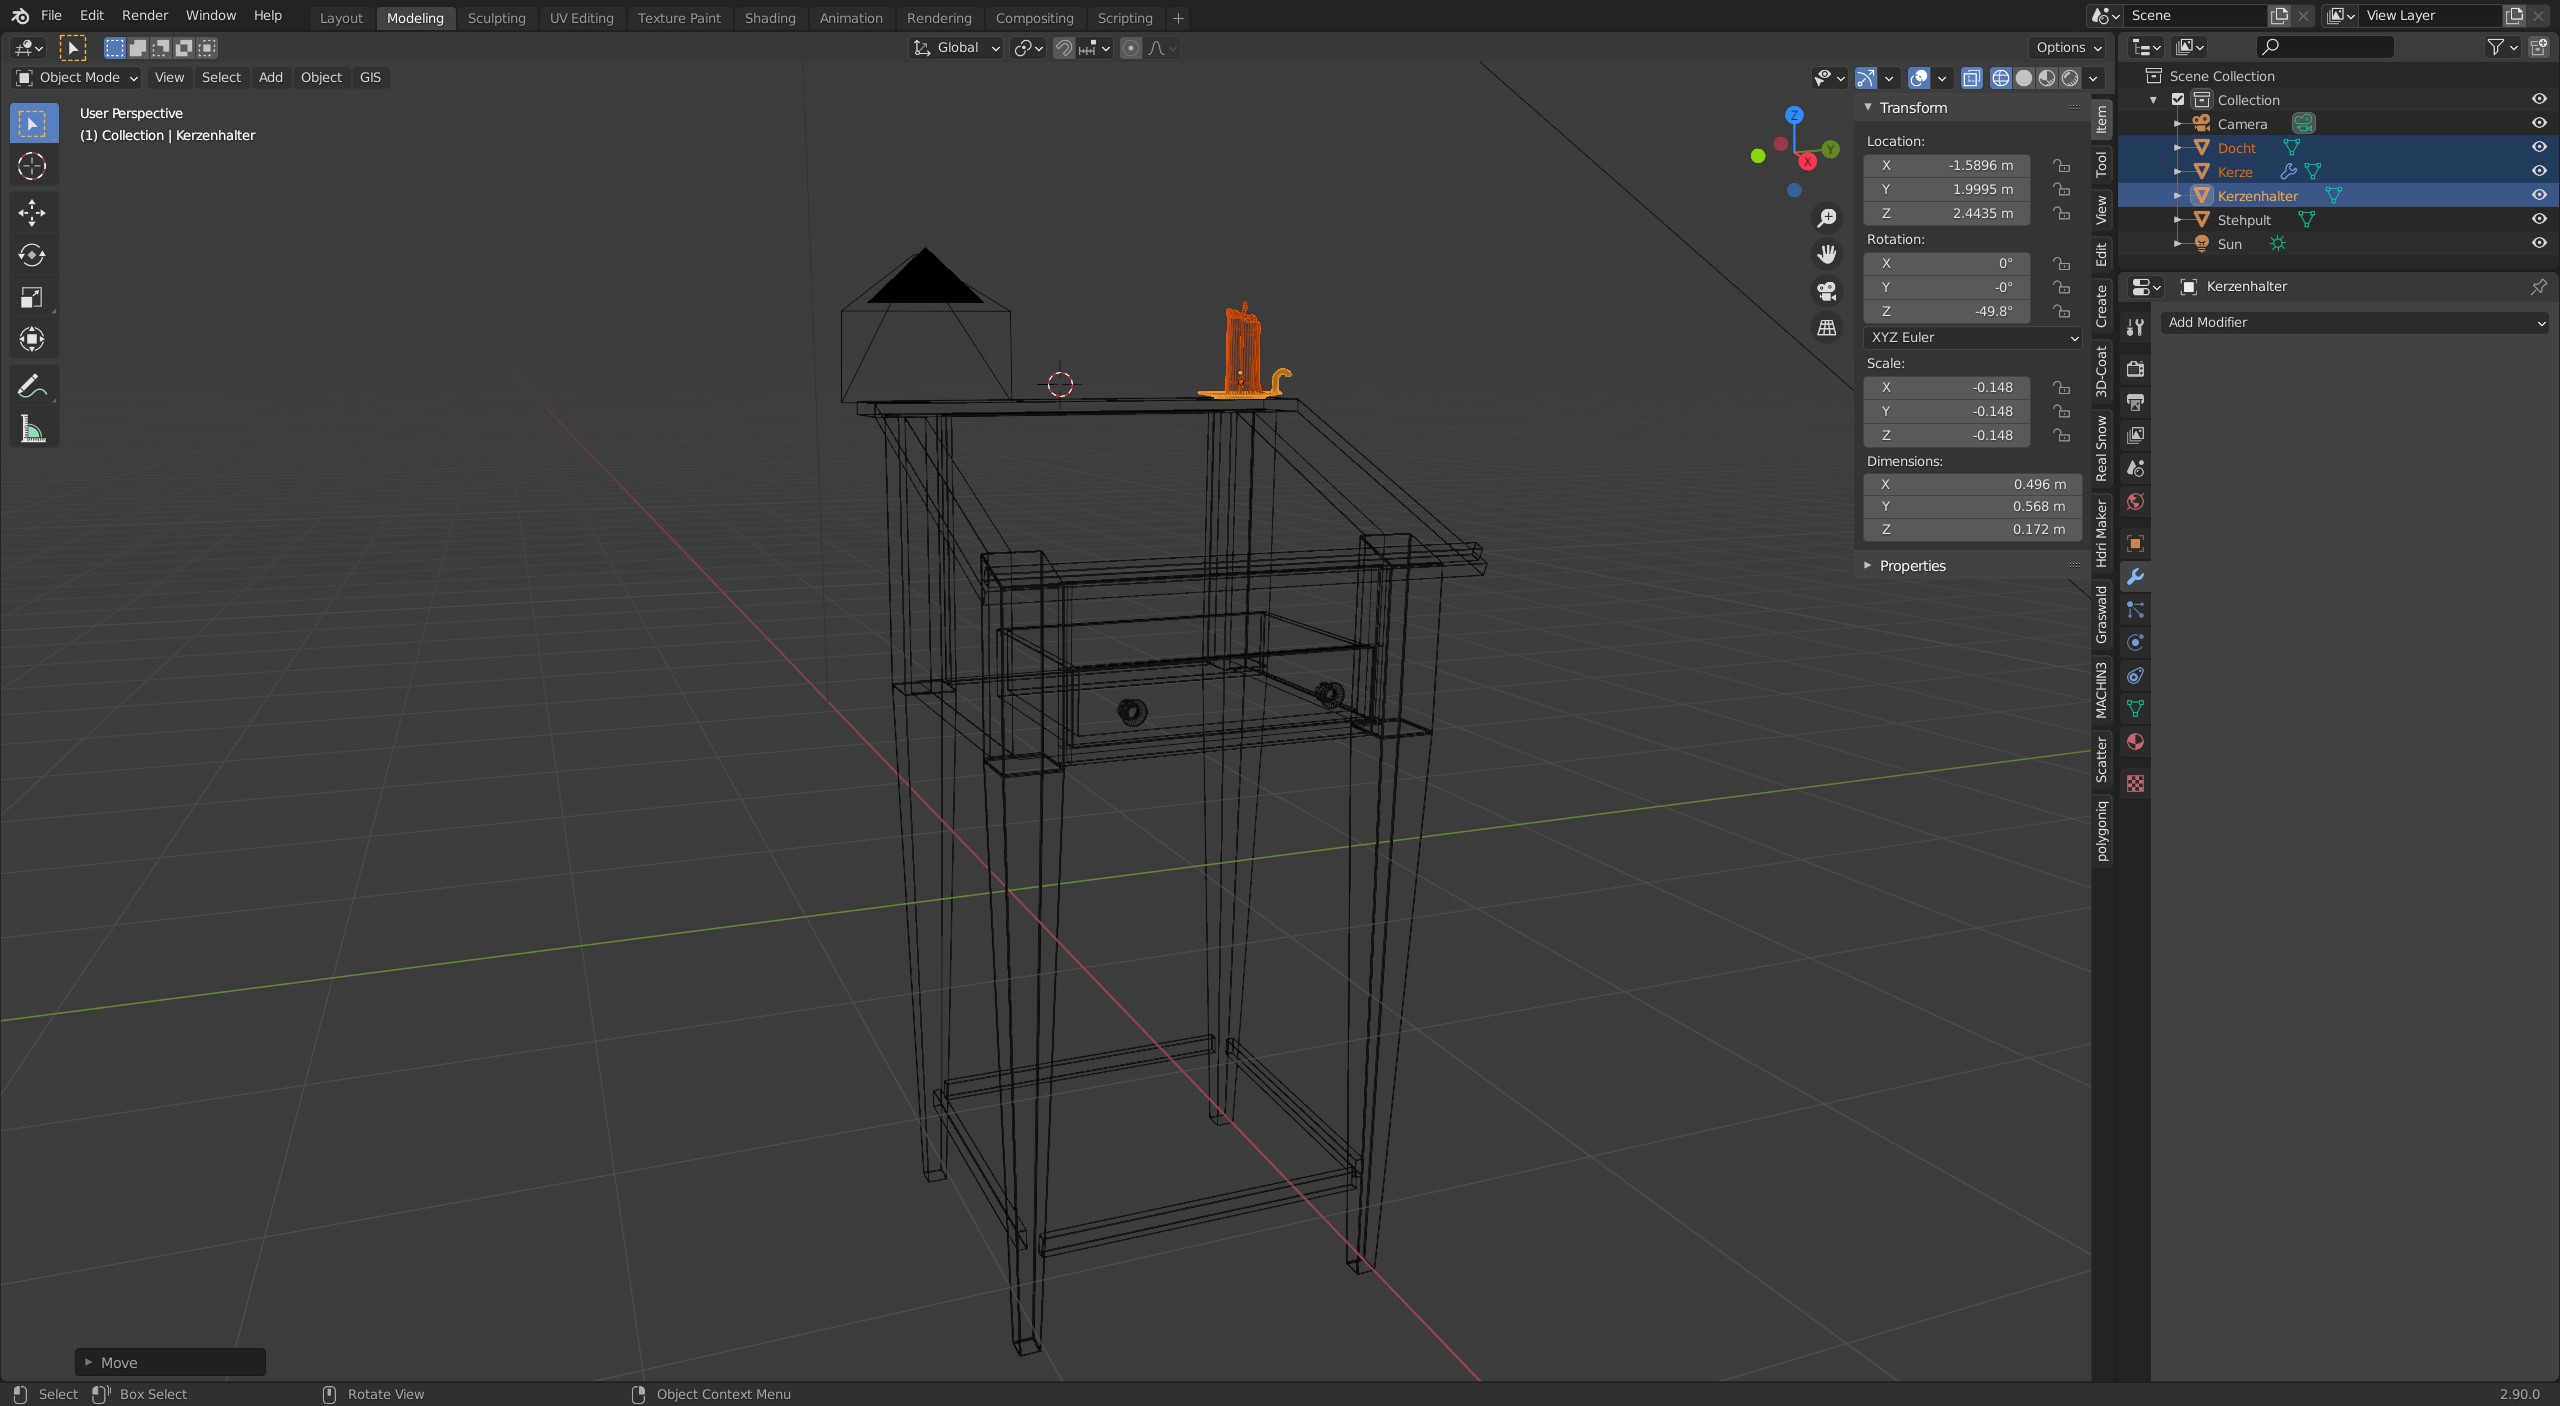Switch to the Sculpting workspace tab

click(496, 18)
